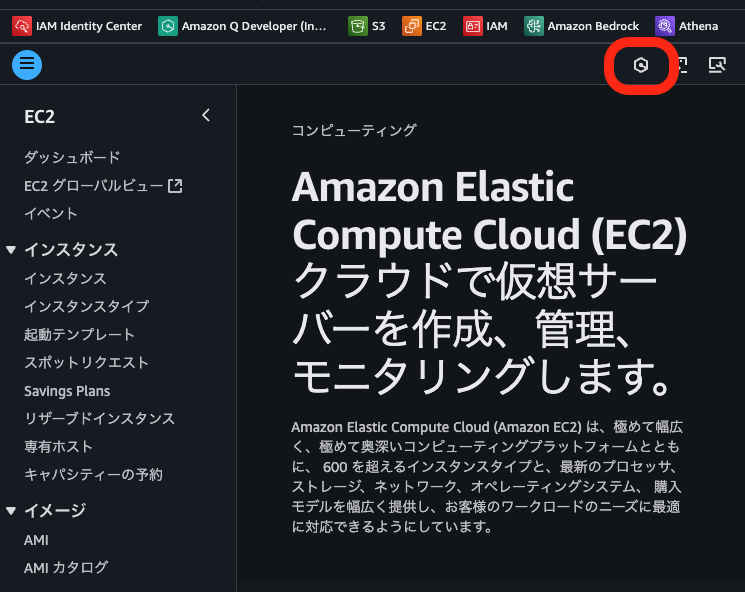Open 専有ホスト in the sidebar

pyautogui.click(x=58, y=447)
